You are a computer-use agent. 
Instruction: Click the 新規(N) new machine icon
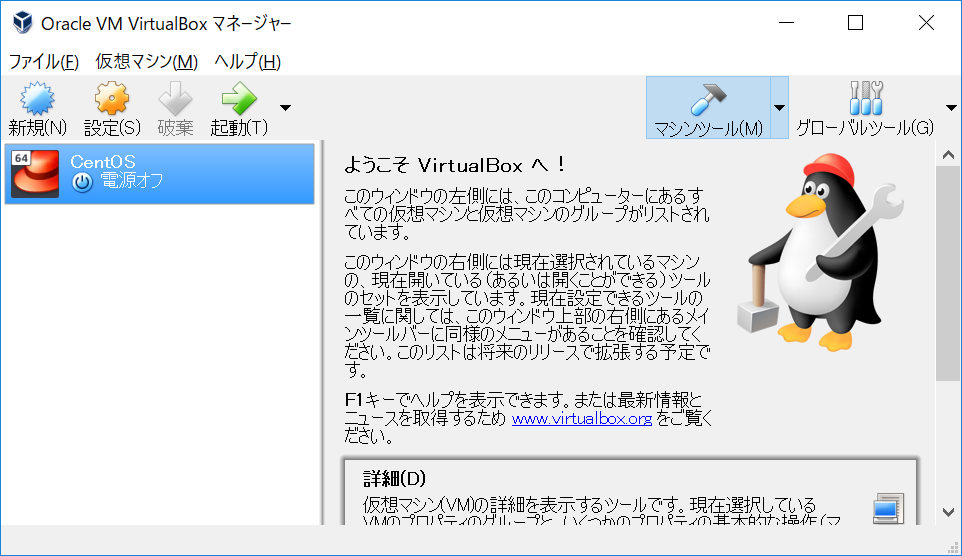37,98
